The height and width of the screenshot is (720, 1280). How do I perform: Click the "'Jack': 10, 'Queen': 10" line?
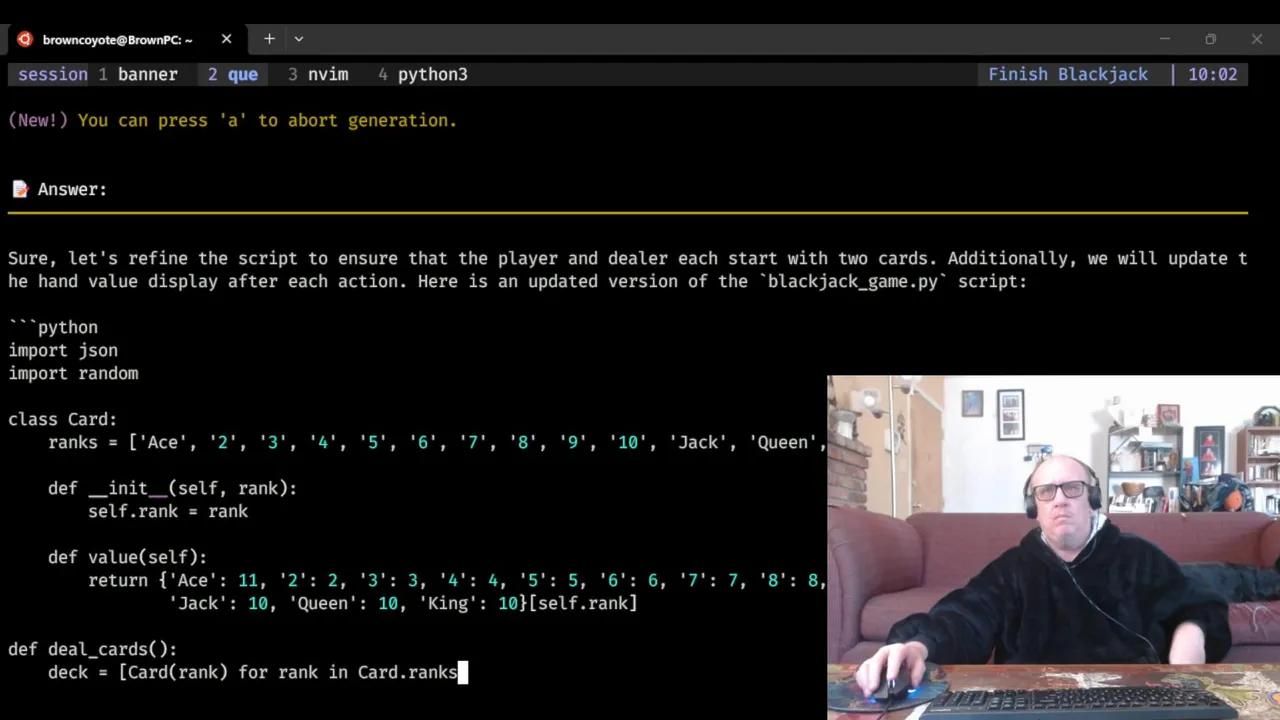pyautogui.click(x=403, y=603)
